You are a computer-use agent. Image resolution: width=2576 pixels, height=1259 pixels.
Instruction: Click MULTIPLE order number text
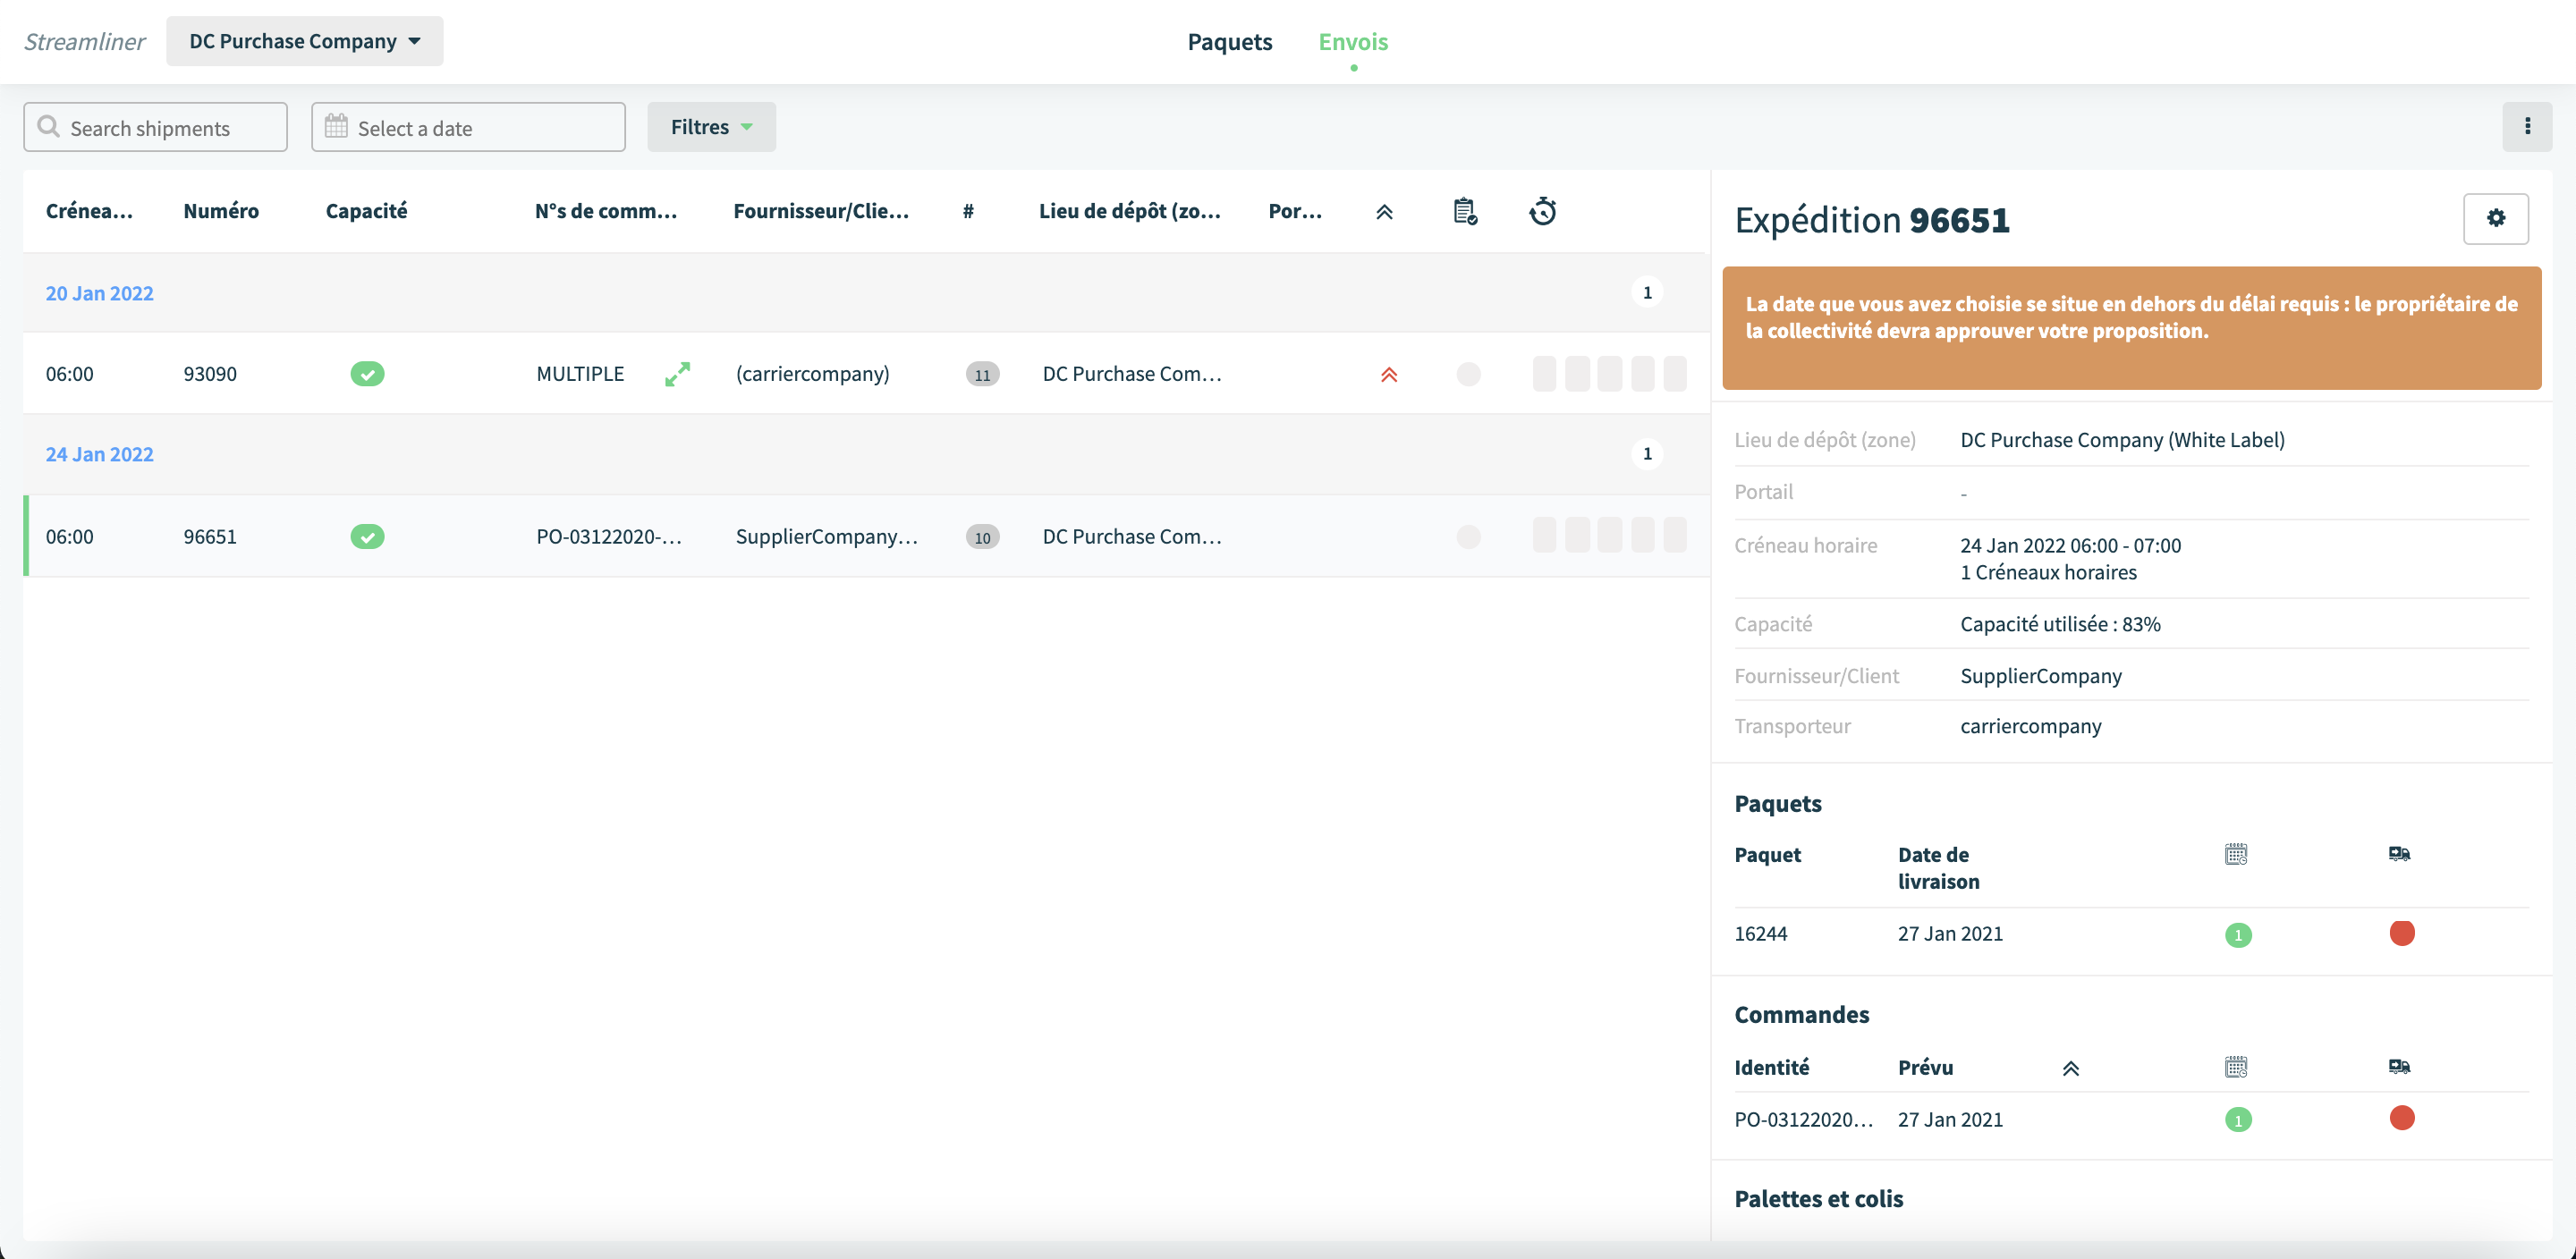coord(580,374)
